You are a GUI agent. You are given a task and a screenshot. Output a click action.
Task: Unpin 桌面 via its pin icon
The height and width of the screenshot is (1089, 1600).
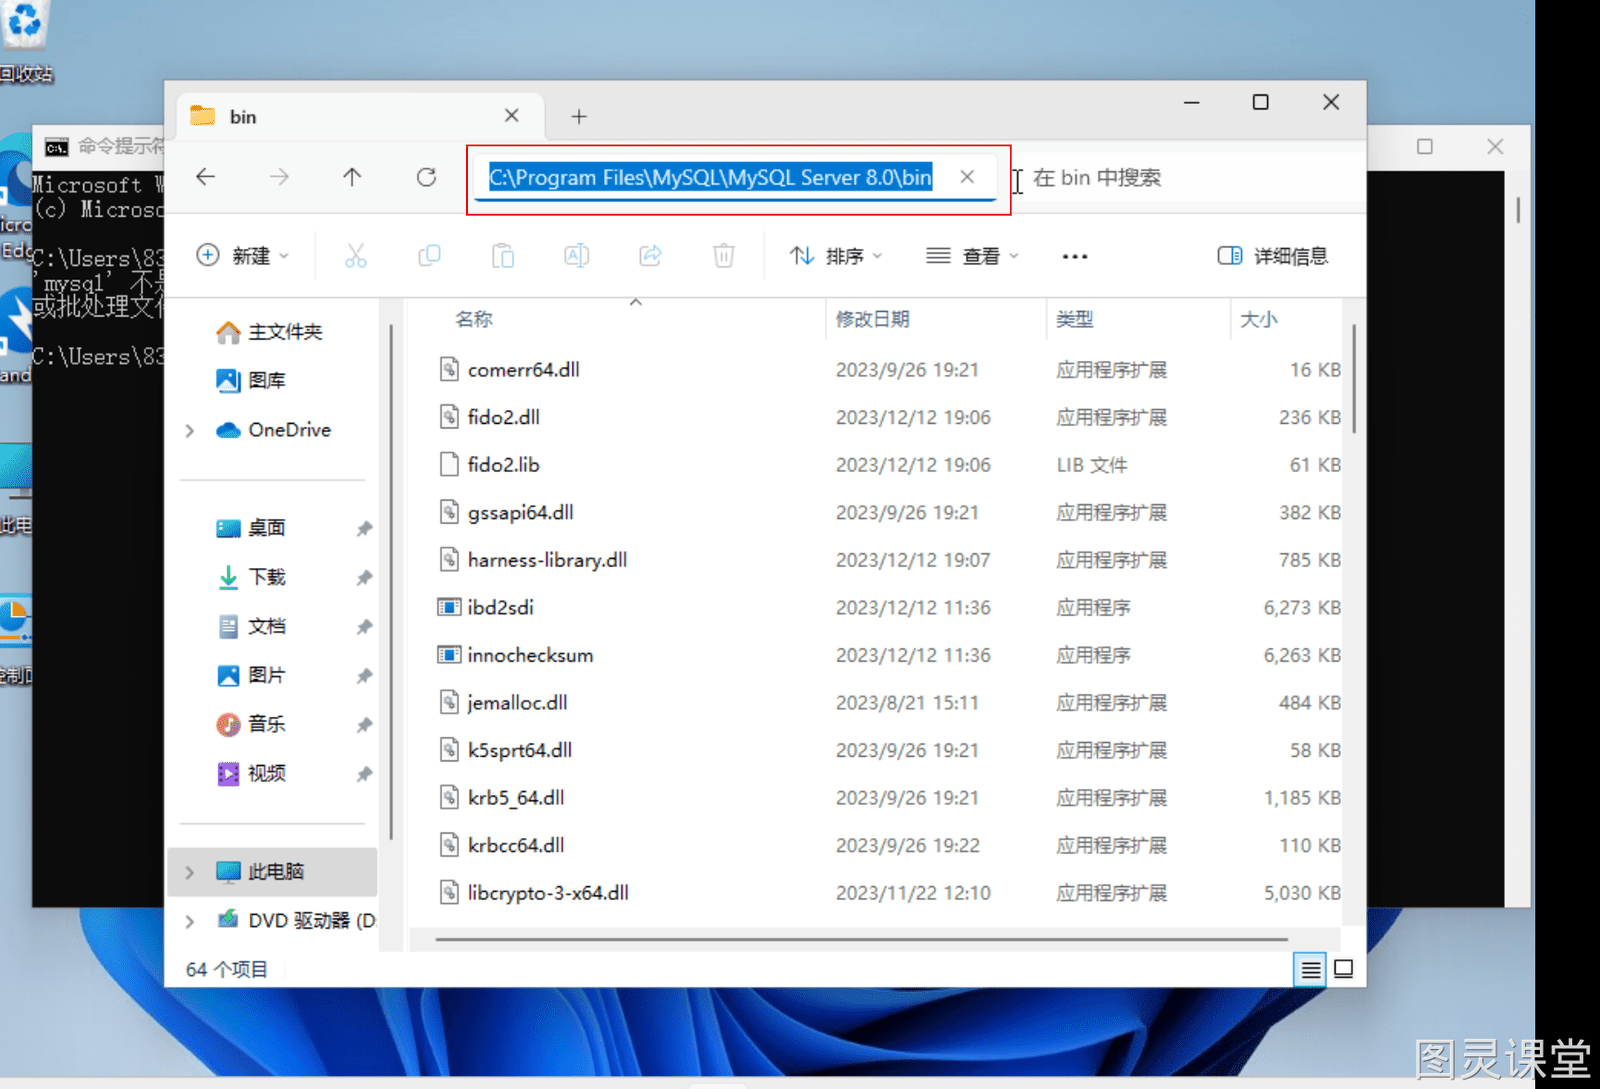[x=364, y=528]
